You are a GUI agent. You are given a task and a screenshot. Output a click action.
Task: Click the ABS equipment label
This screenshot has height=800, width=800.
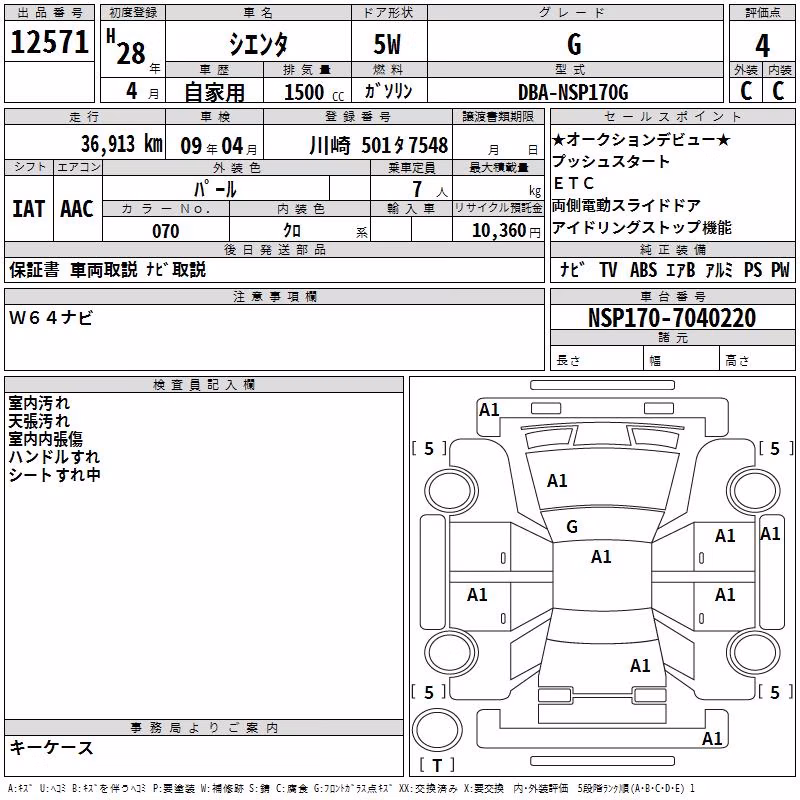point(643,270)
